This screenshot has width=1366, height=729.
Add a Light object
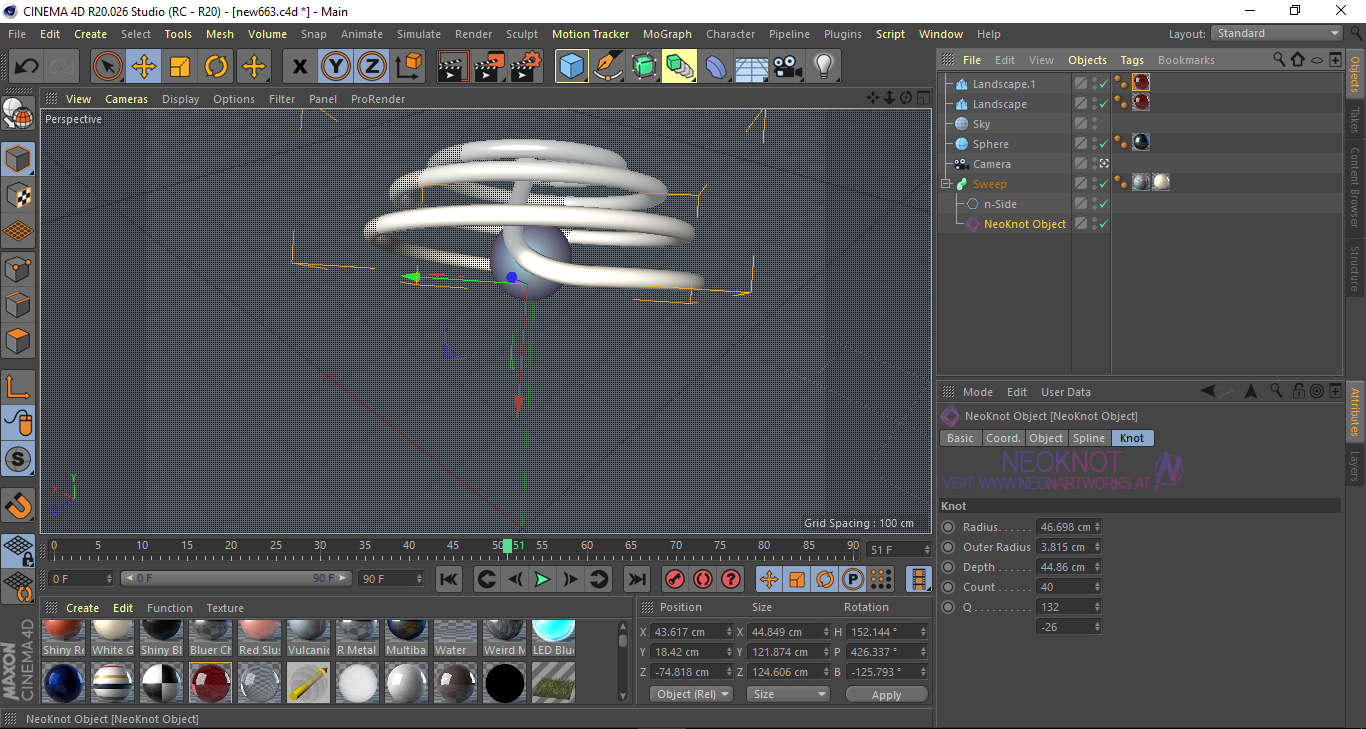click(823, 67)
